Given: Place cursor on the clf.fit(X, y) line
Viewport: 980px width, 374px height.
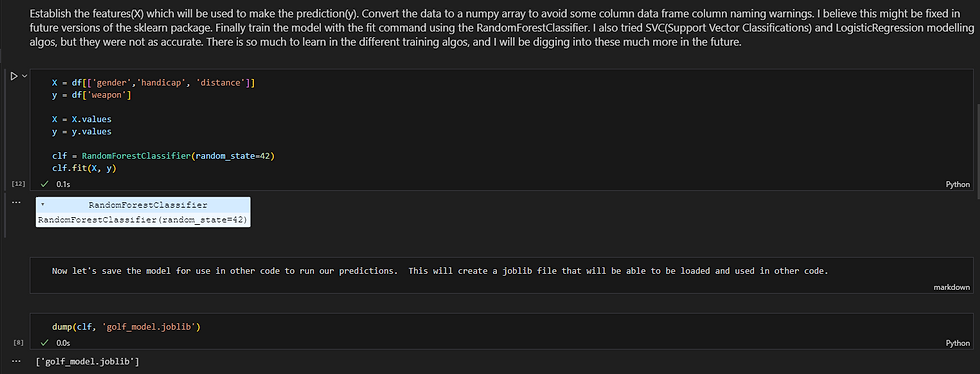Looking at the screenshot, I should point(85,168).
